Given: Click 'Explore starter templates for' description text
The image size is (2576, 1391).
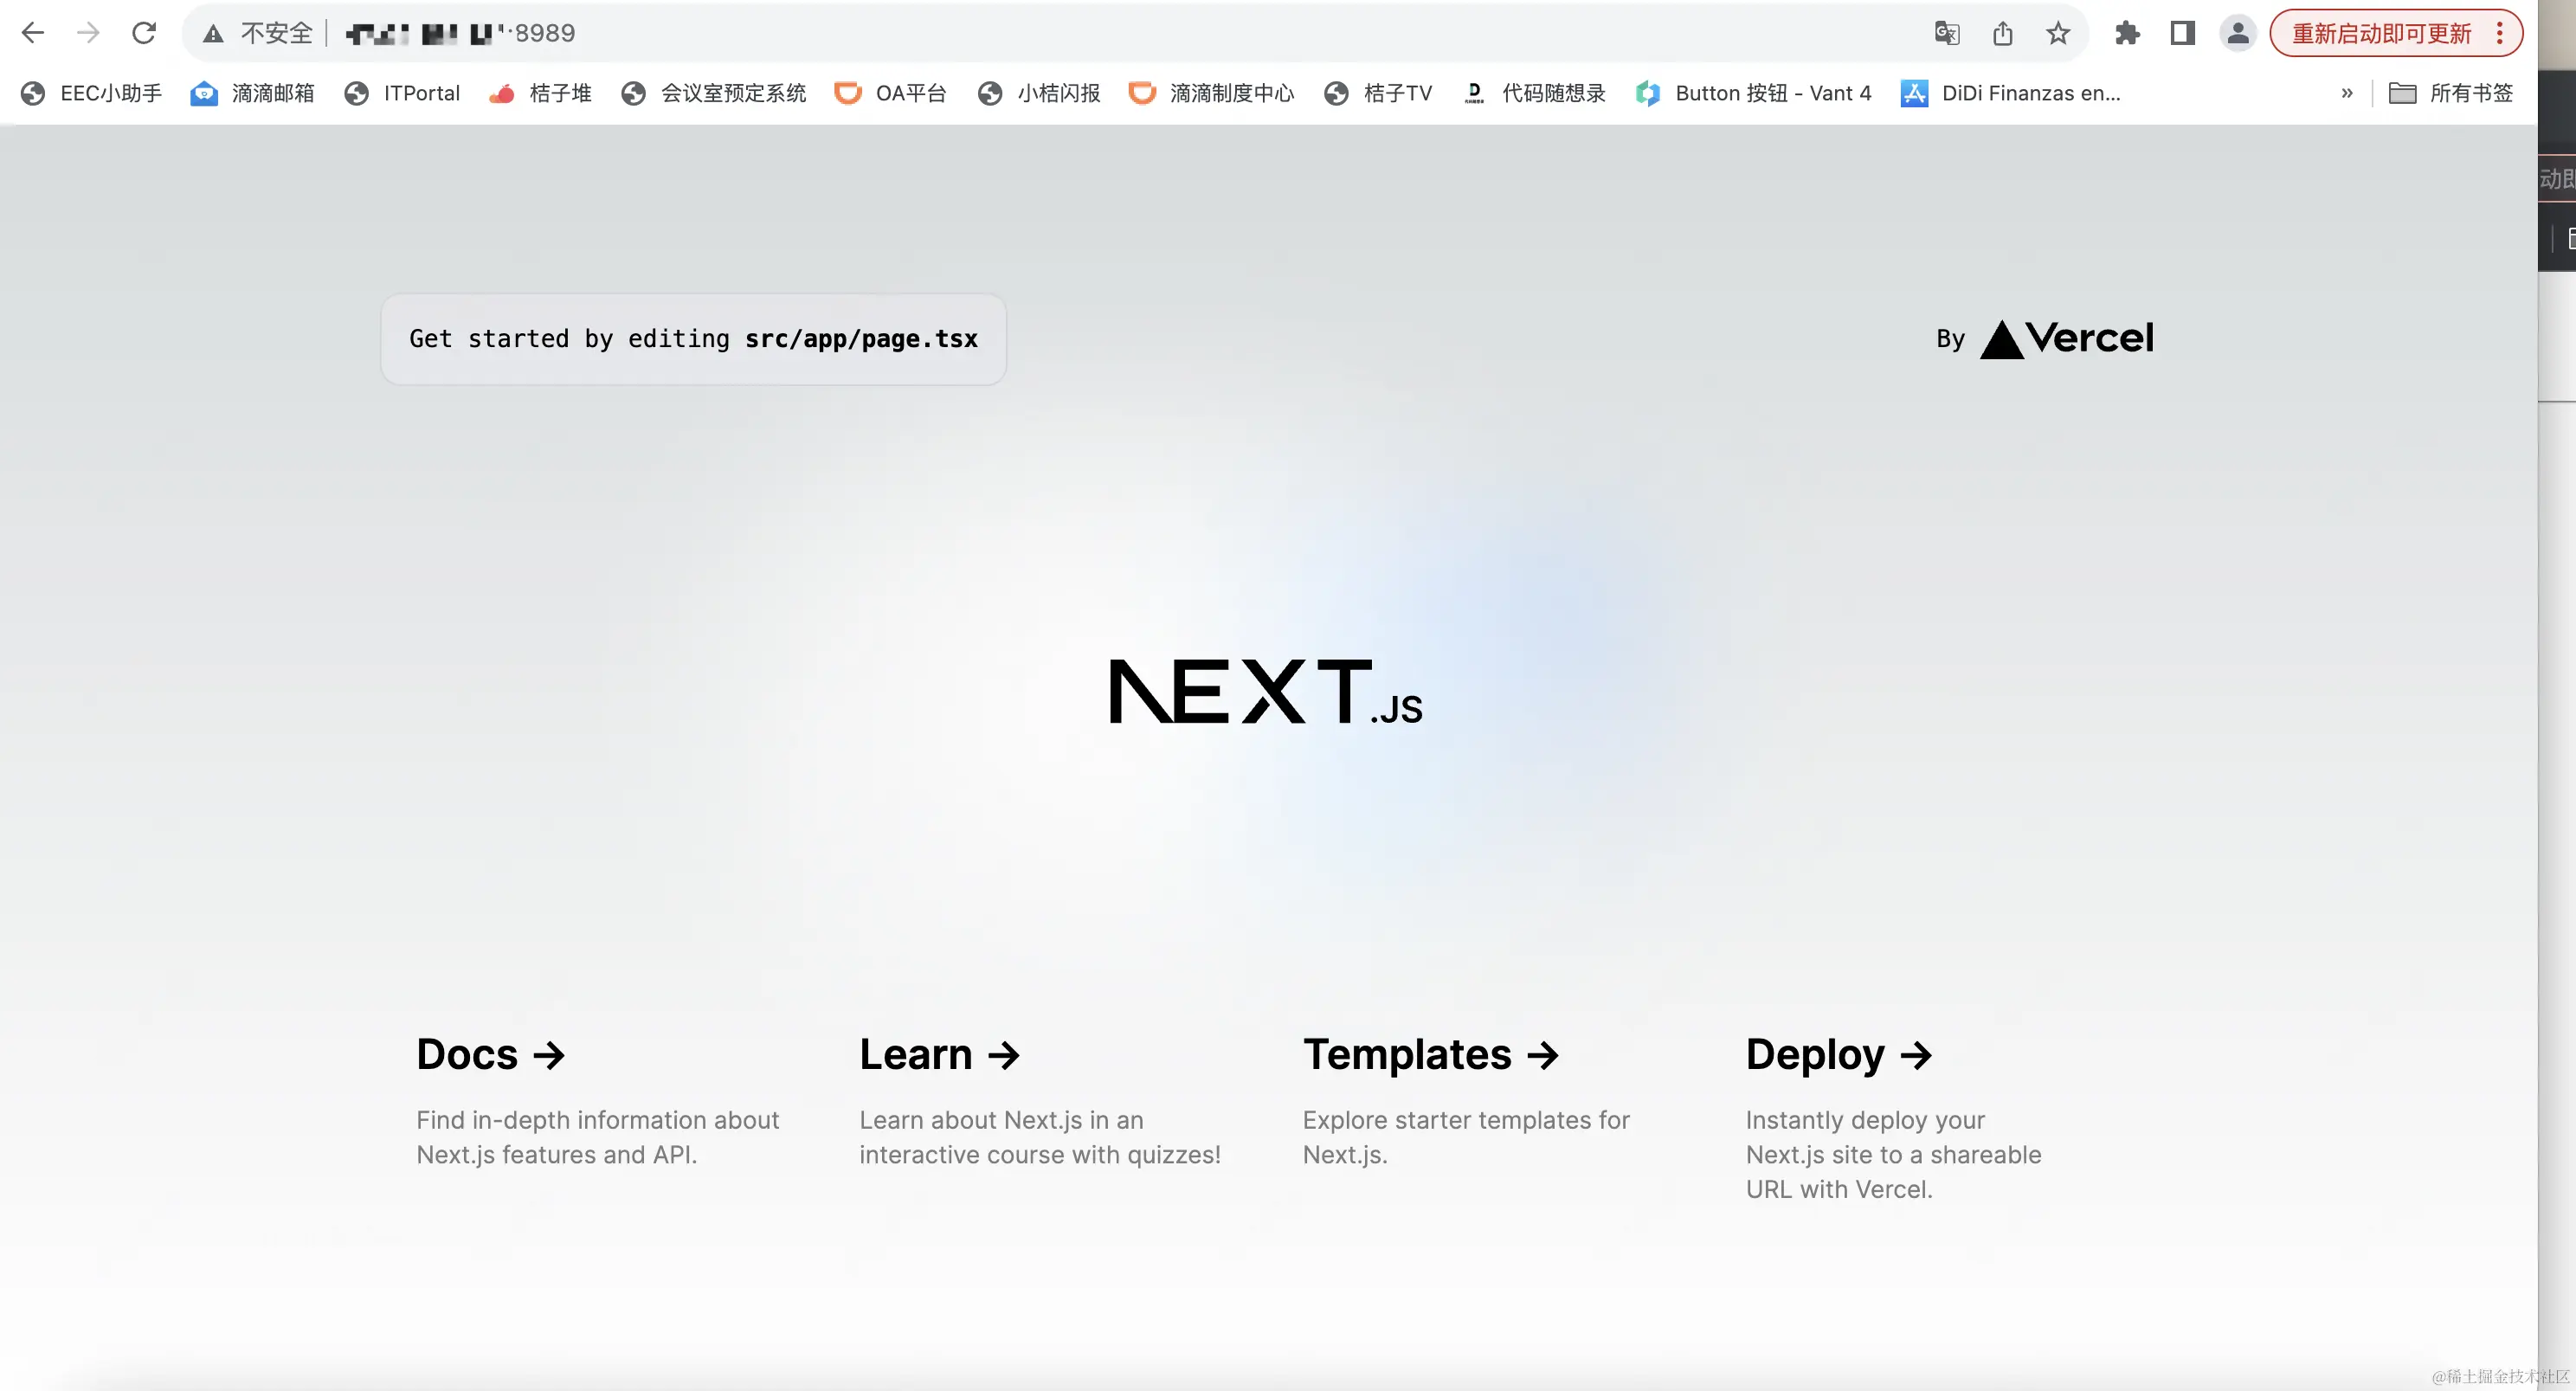Looking at the screenshot, I should coord(1466,1120).
